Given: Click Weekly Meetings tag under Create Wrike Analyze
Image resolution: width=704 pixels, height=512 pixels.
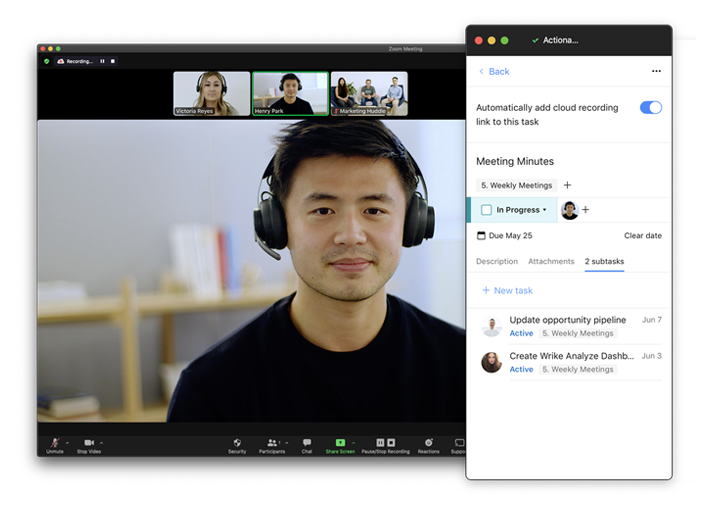Looking at the screenshot, I should click(578, 369).
